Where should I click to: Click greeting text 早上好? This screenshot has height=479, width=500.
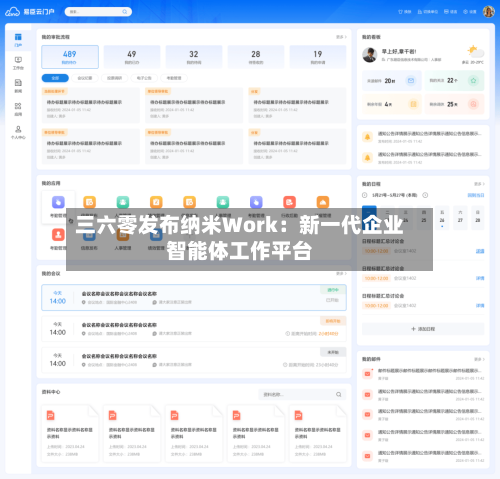[399, 51]
